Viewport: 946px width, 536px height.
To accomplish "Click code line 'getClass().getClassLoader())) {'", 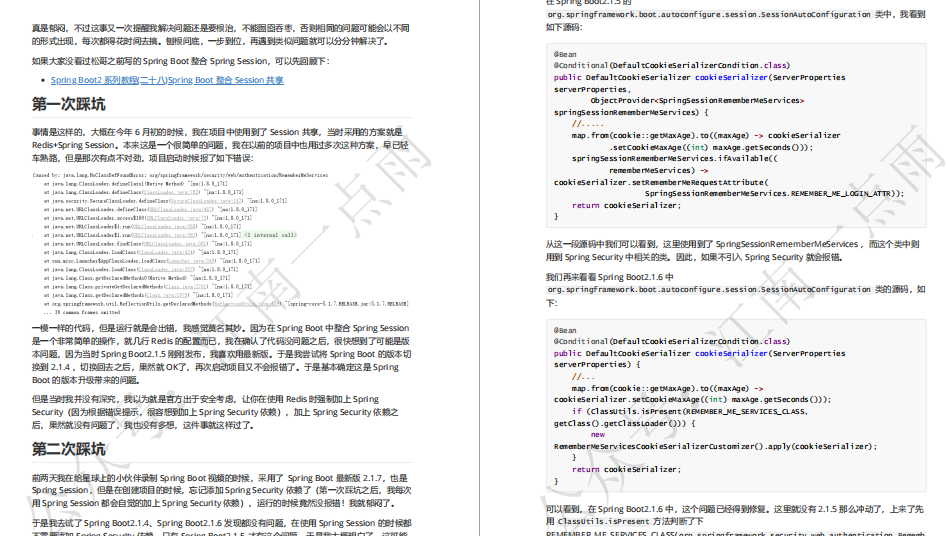I will [624, 423].
